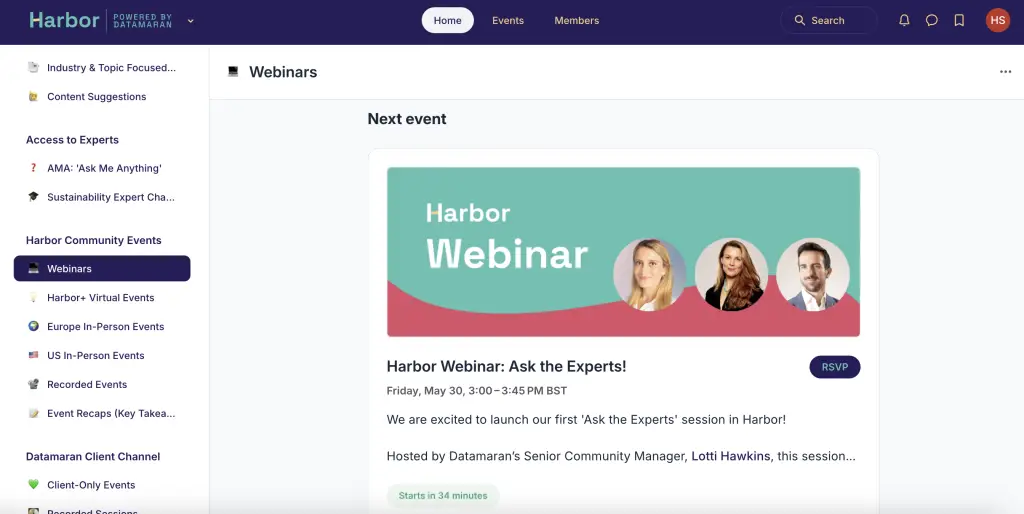
Task: Click the laptop icon in sidebar Webinars row
Action: pos(33,268)
